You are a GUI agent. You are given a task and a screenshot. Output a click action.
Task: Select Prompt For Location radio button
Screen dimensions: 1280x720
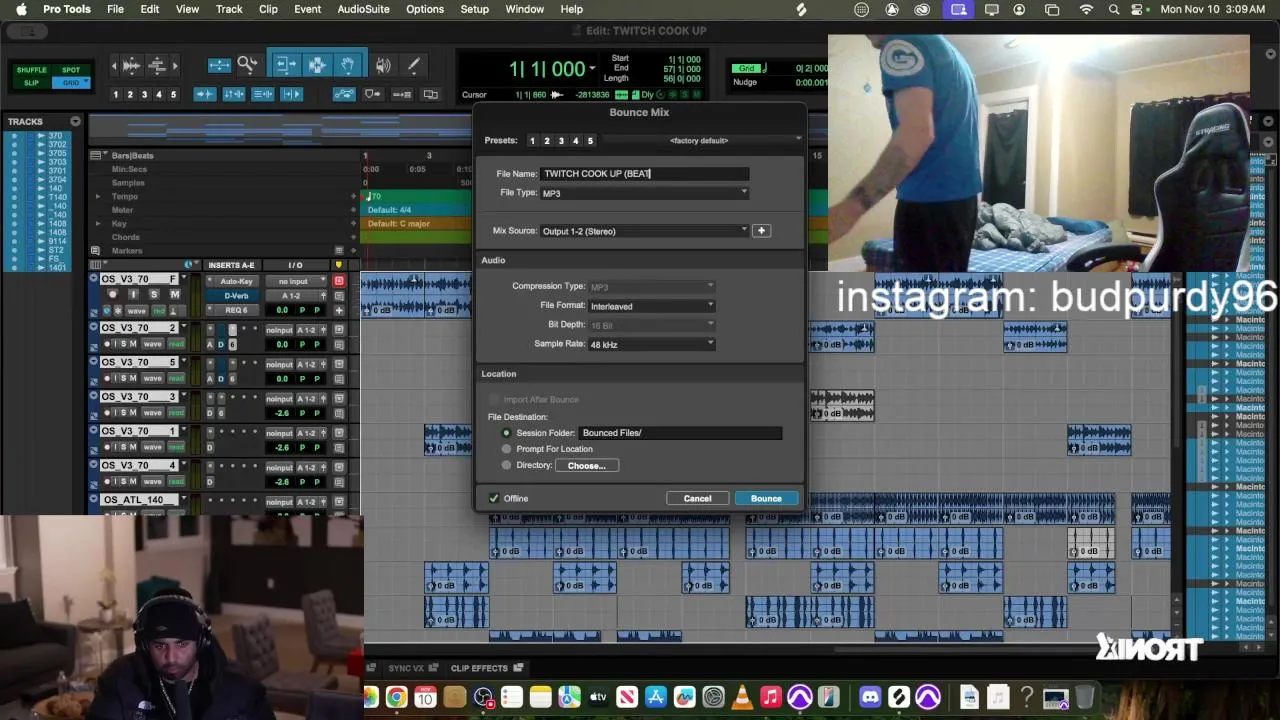(506, 449)
